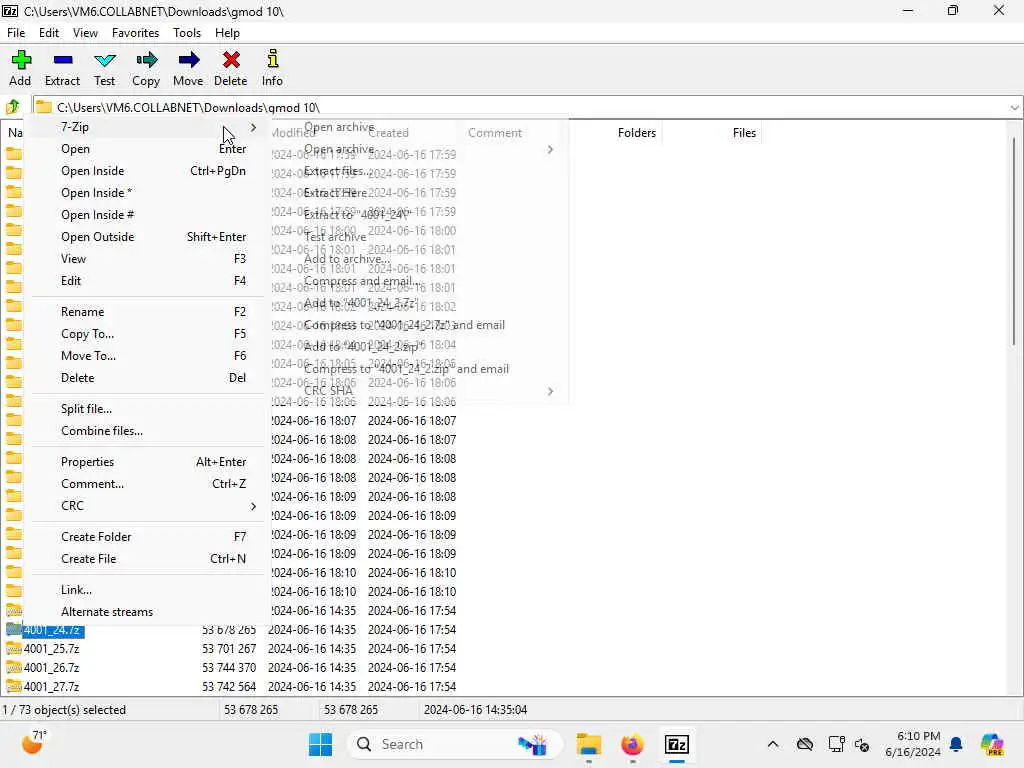Click Test archive in 7-Zip submenu
The width and height of the screenshot is (1024, 768).
point(418,237)
